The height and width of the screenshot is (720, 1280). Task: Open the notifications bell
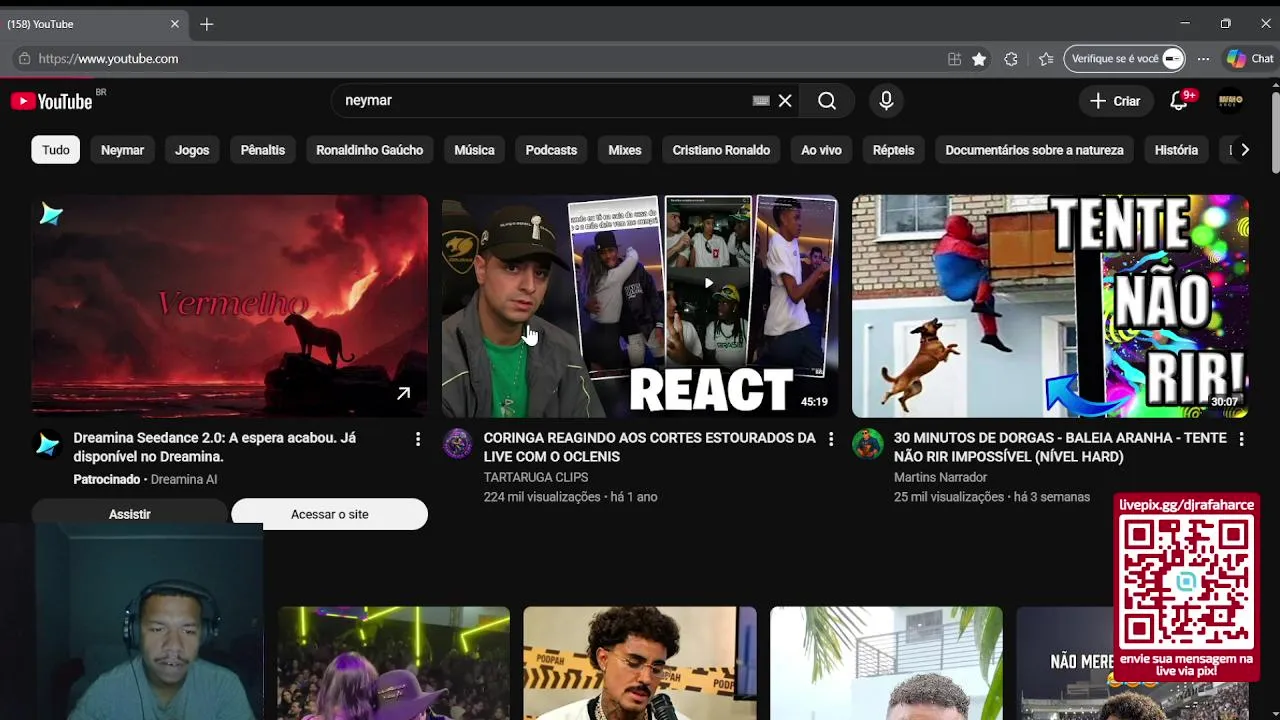pos(1179,101)
